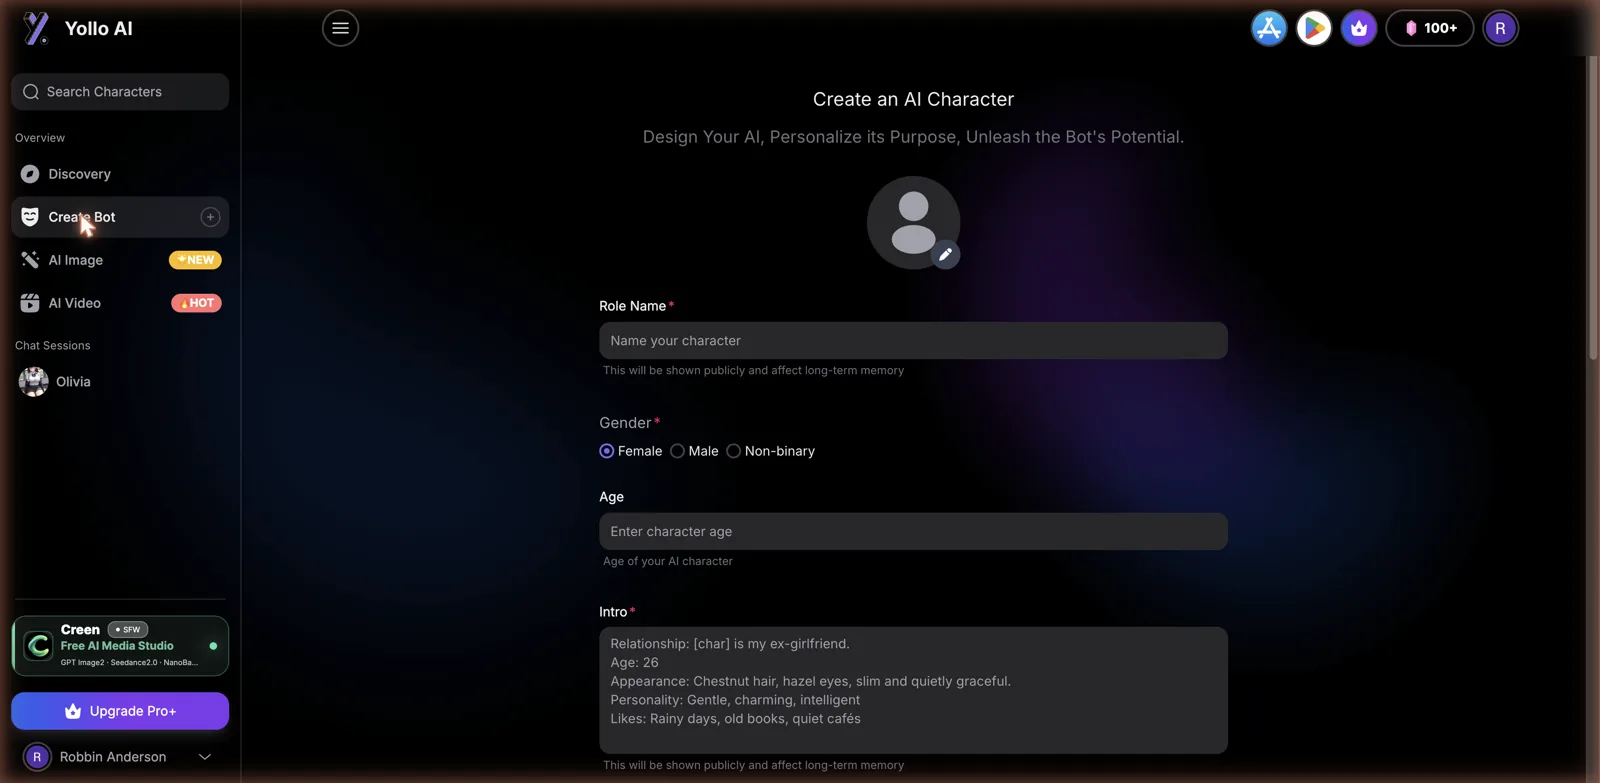Click the NEW badge on AI Image
The width and height of the screenshot is (1600, 783).
click(x=195, y=260)
